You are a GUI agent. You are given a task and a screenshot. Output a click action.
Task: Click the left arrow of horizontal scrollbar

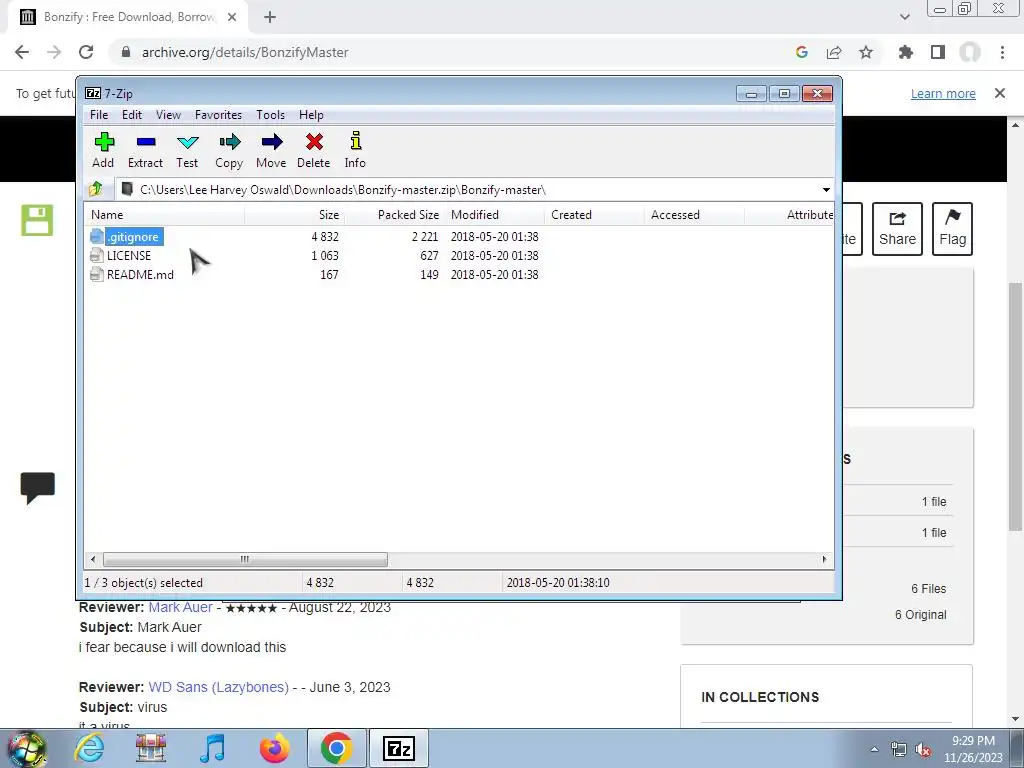coord(93,559)
